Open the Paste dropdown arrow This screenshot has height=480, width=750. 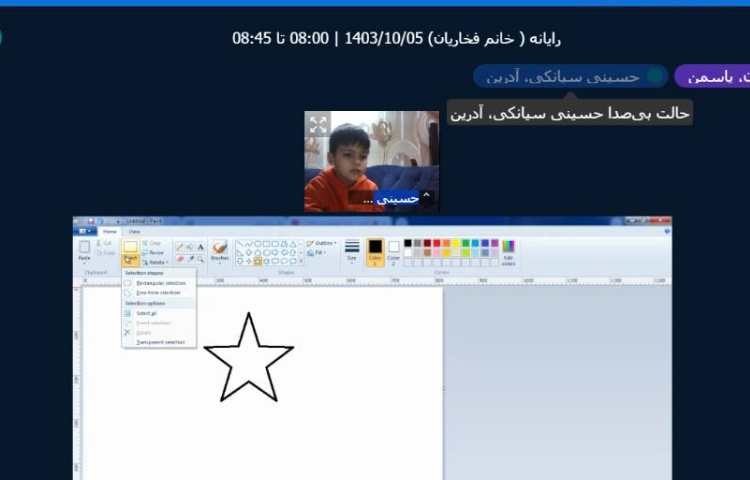pyautogui.click(x=85, y=261)
